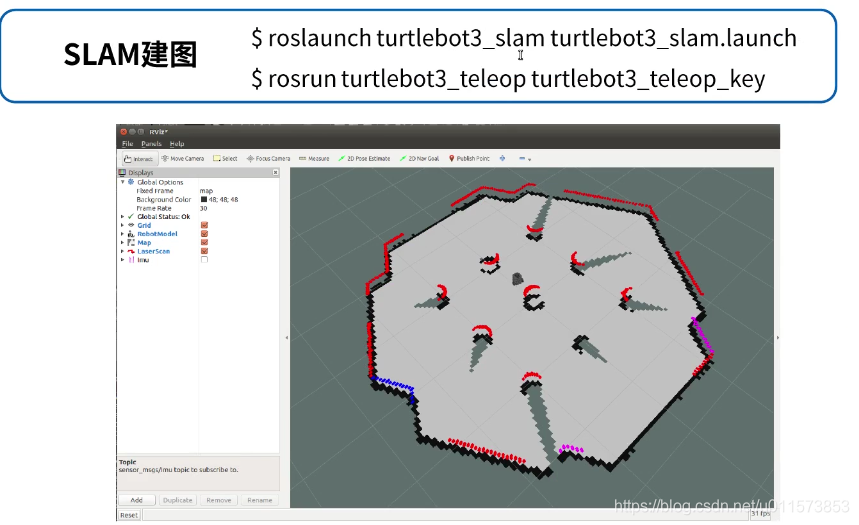The image size is (859, 525).
Task: Click the Map display icon
Action: [131, 242]
